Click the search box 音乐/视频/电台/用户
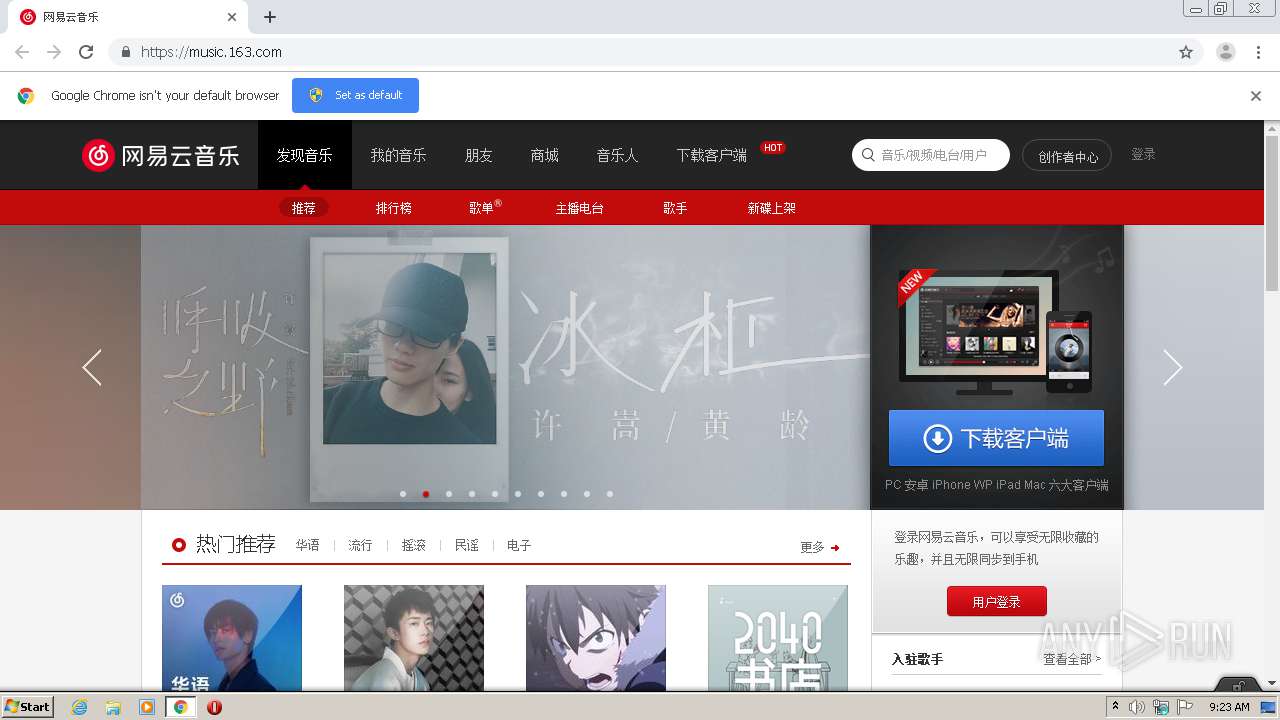The width and height of the screenshot is (1280, 720). (x=931, y=155)
